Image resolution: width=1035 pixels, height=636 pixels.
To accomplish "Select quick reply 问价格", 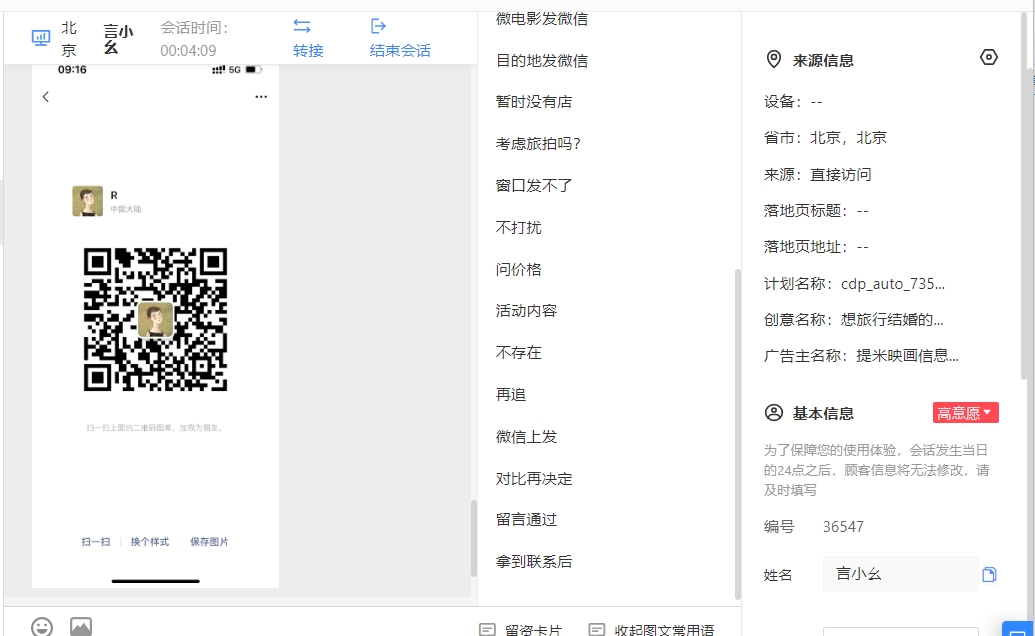I will click(519, 269).
